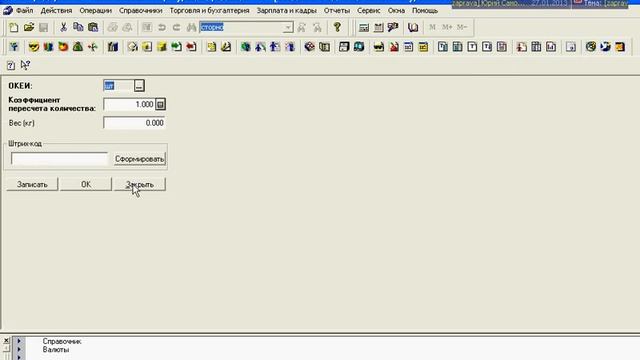
Task: Click the pencil-on-note toolbar icon
Action: (226, 47)
